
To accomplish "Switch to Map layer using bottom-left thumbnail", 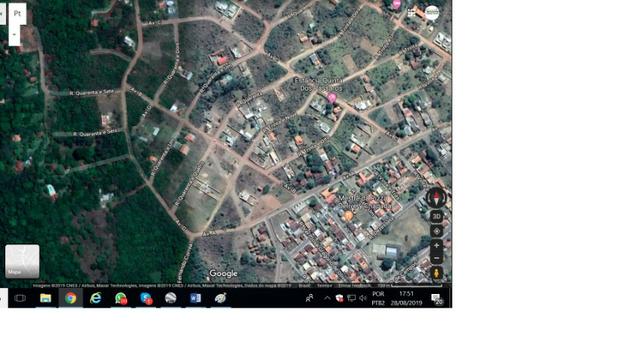I will coord(22,261).
